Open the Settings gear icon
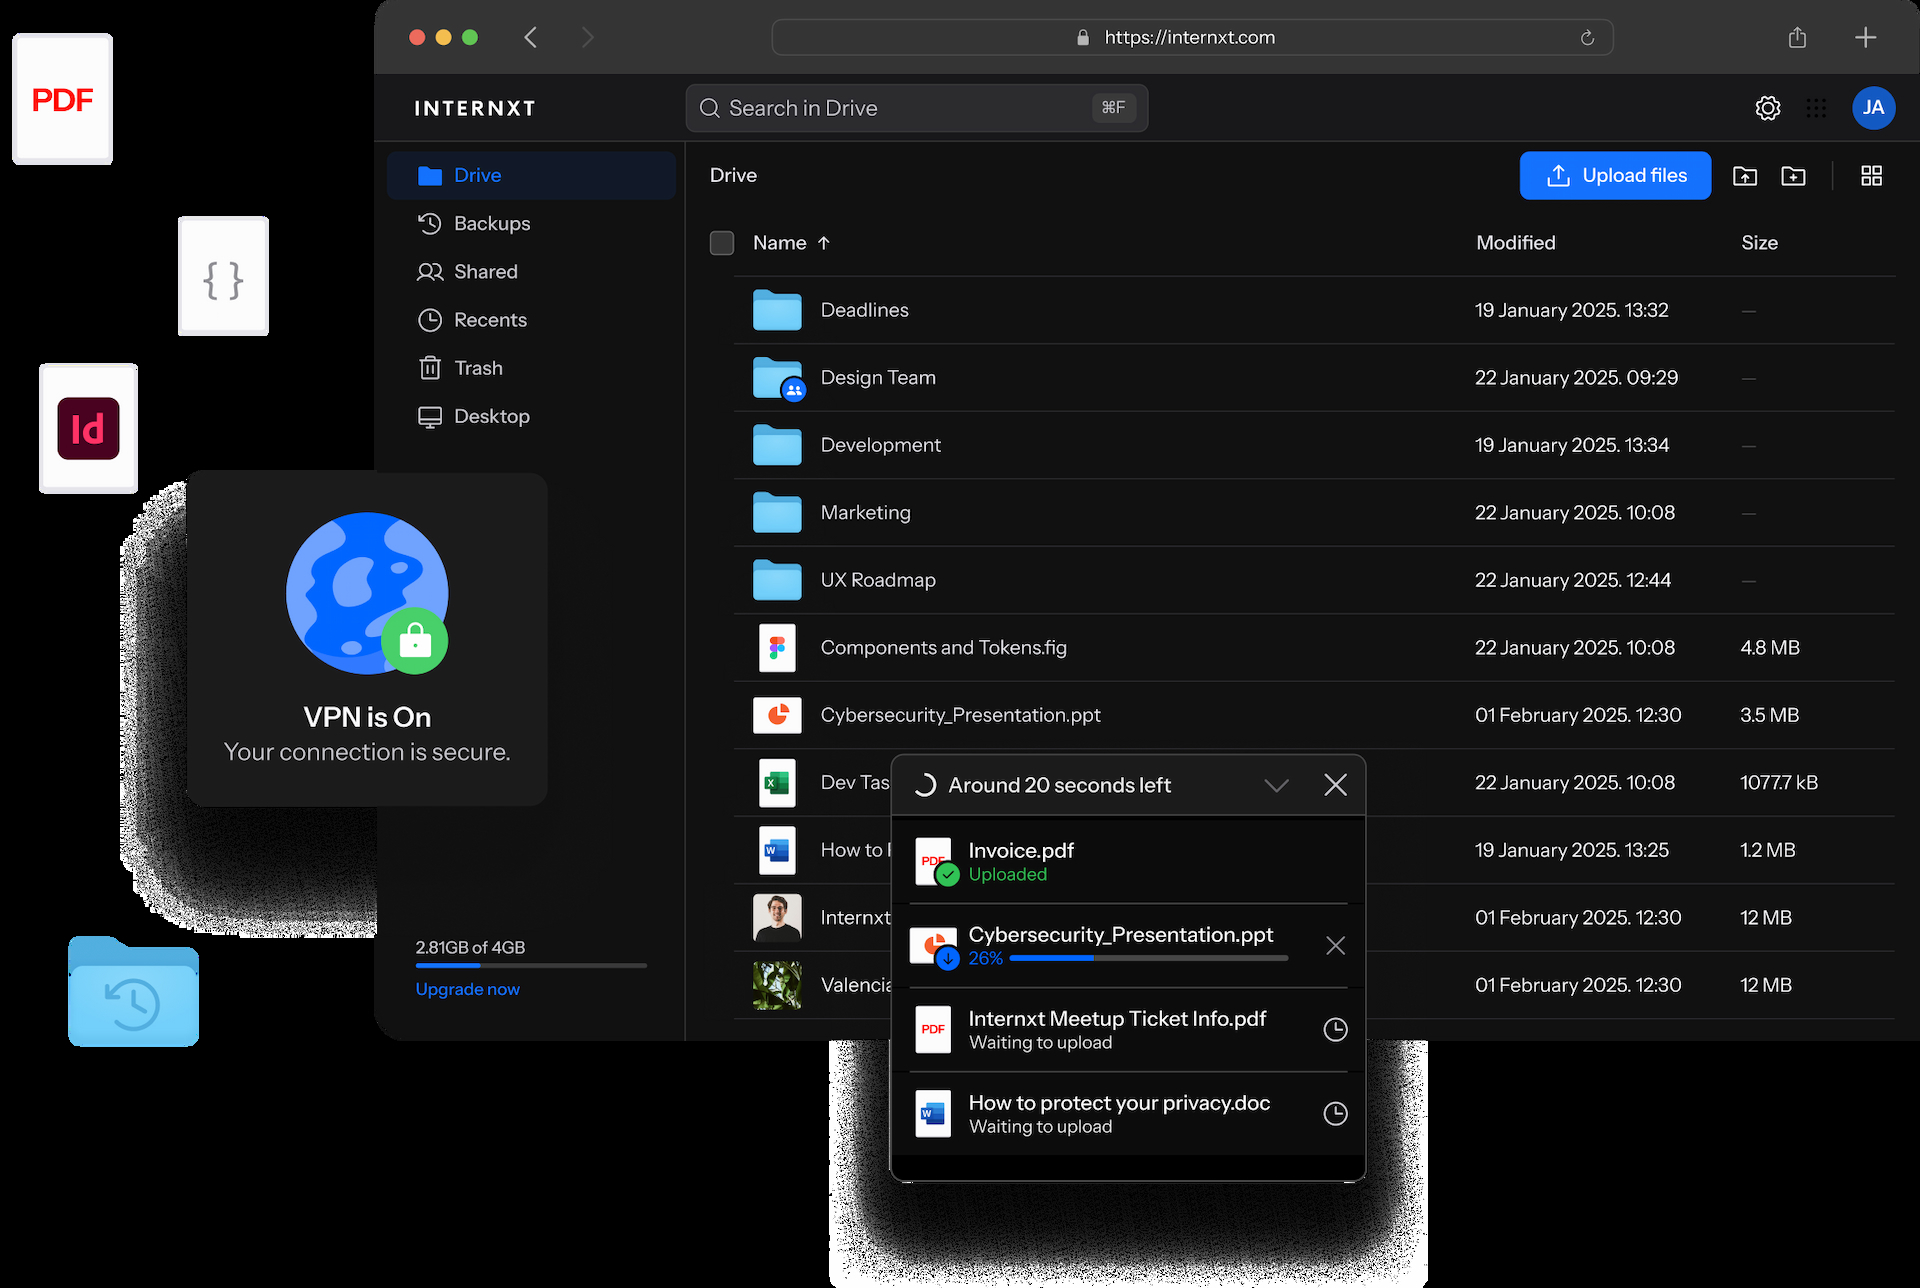 coord(1768,108)
